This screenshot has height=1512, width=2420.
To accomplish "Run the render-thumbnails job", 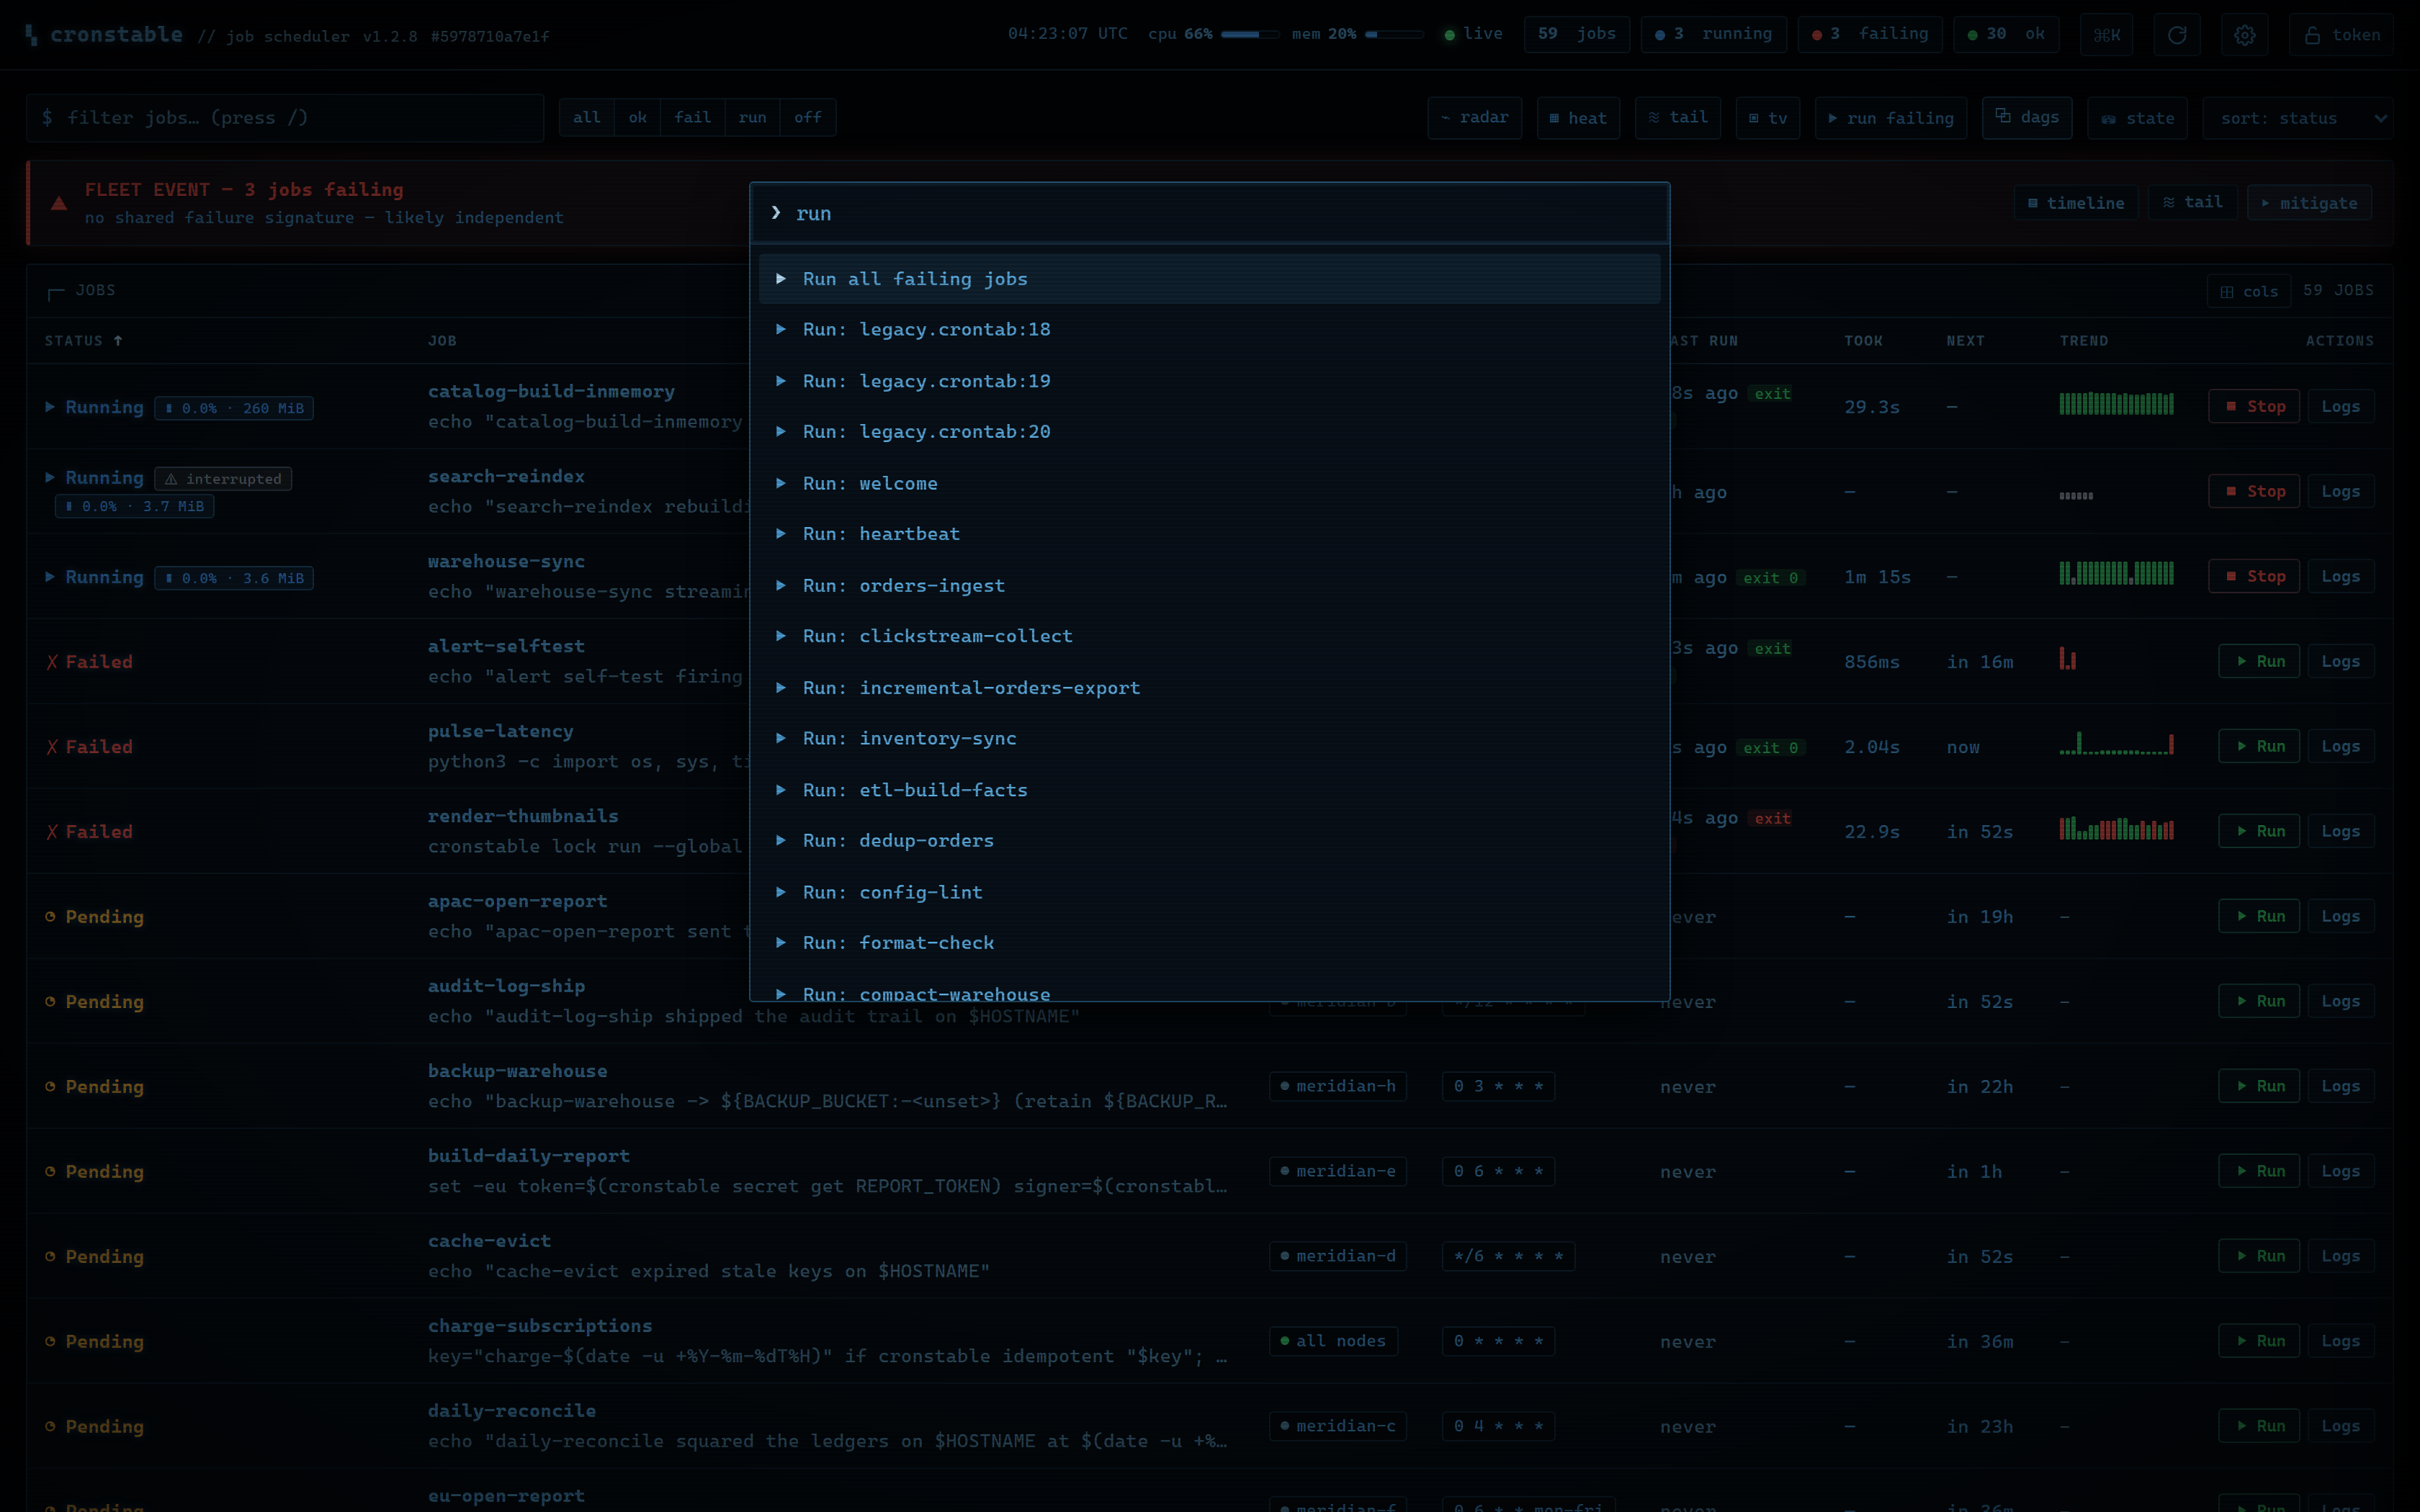I will (x=2259, y=832).
